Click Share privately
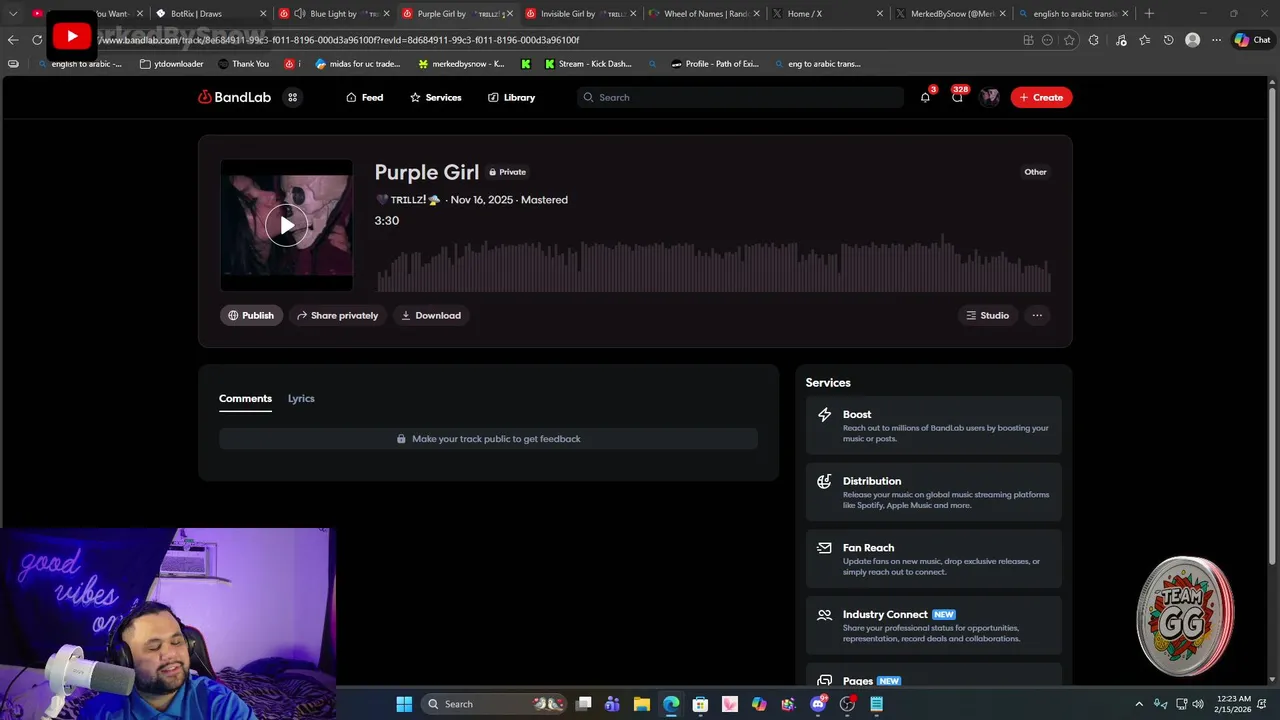Viewport: 1280px width, 720px height. (x=337, y=315)
